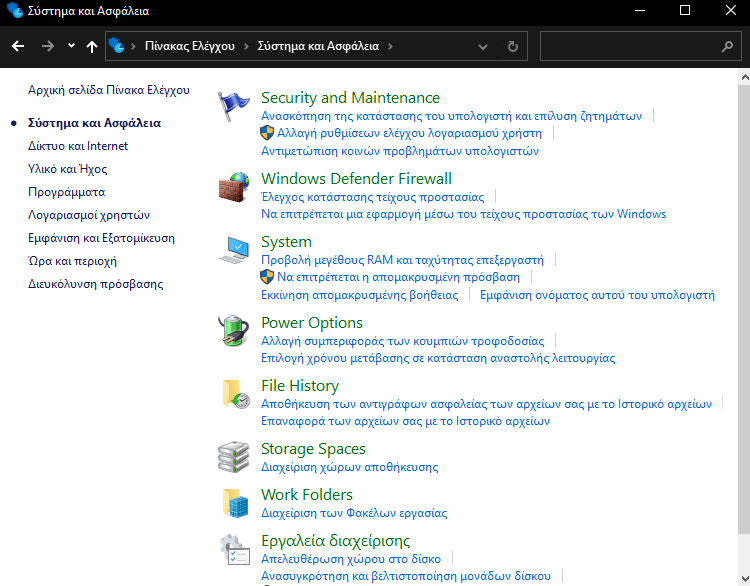Open Προγράμματα category
The height and width of the screenshot is (586, 750).
66,192
